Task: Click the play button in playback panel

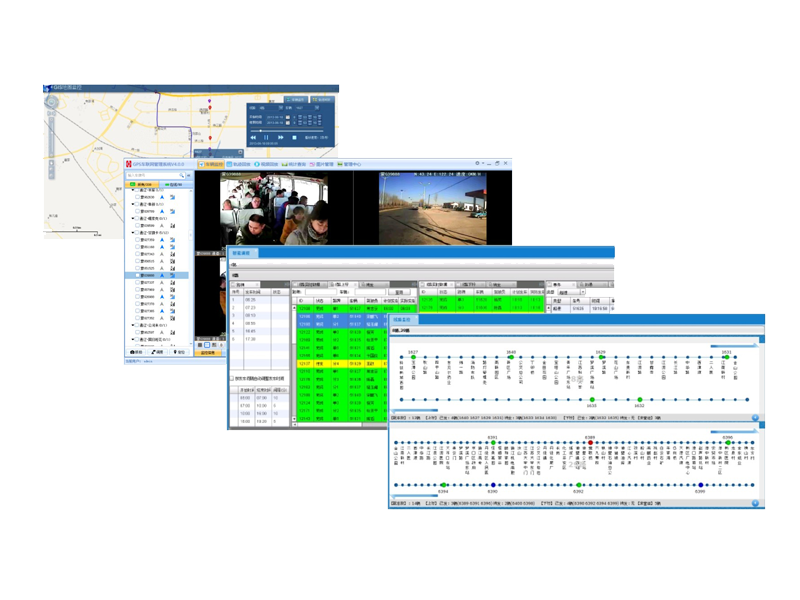Action: 266,138
